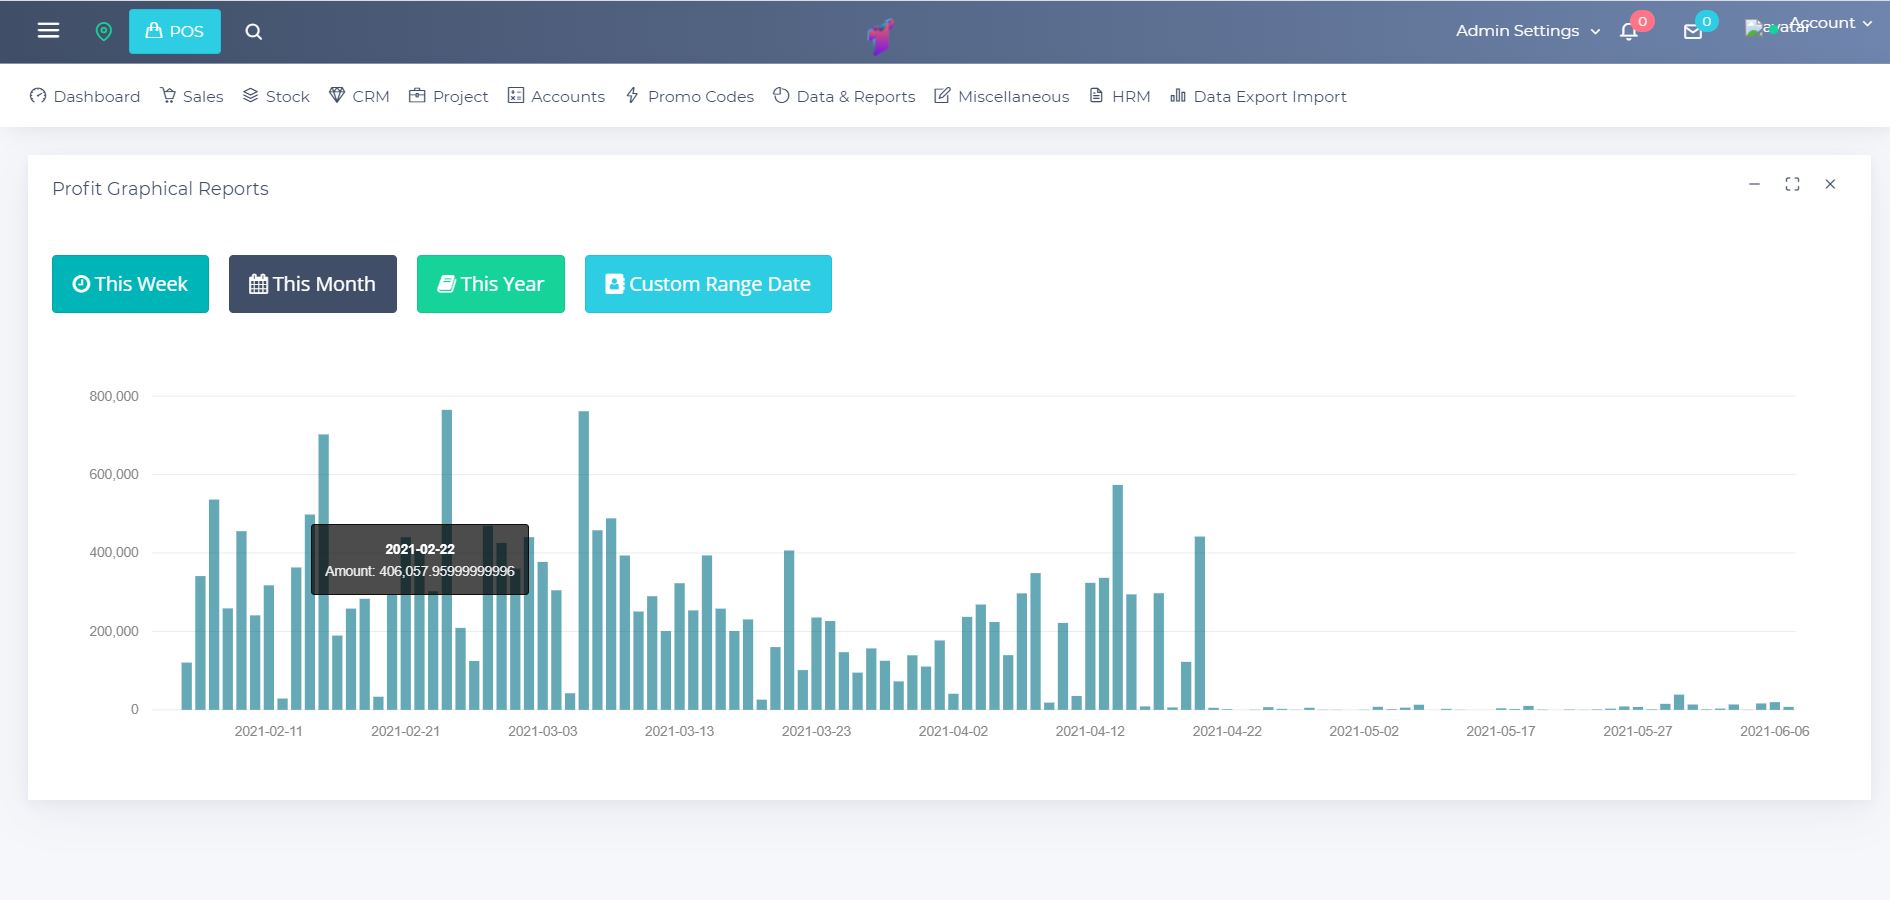This screenshot has height=900, width=1890.
Task: Open the mail envelope icon
Action: 1693,32
